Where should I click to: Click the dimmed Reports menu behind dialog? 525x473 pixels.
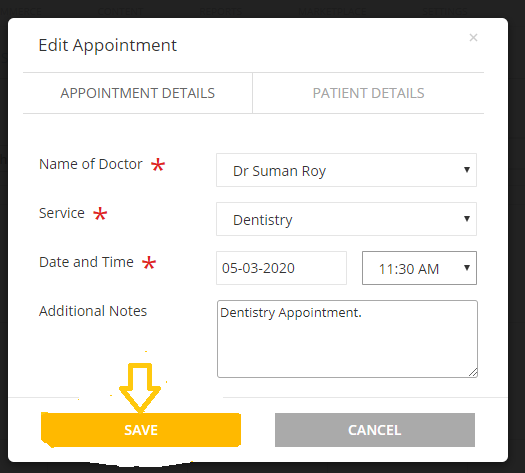(x=221, y=11)
